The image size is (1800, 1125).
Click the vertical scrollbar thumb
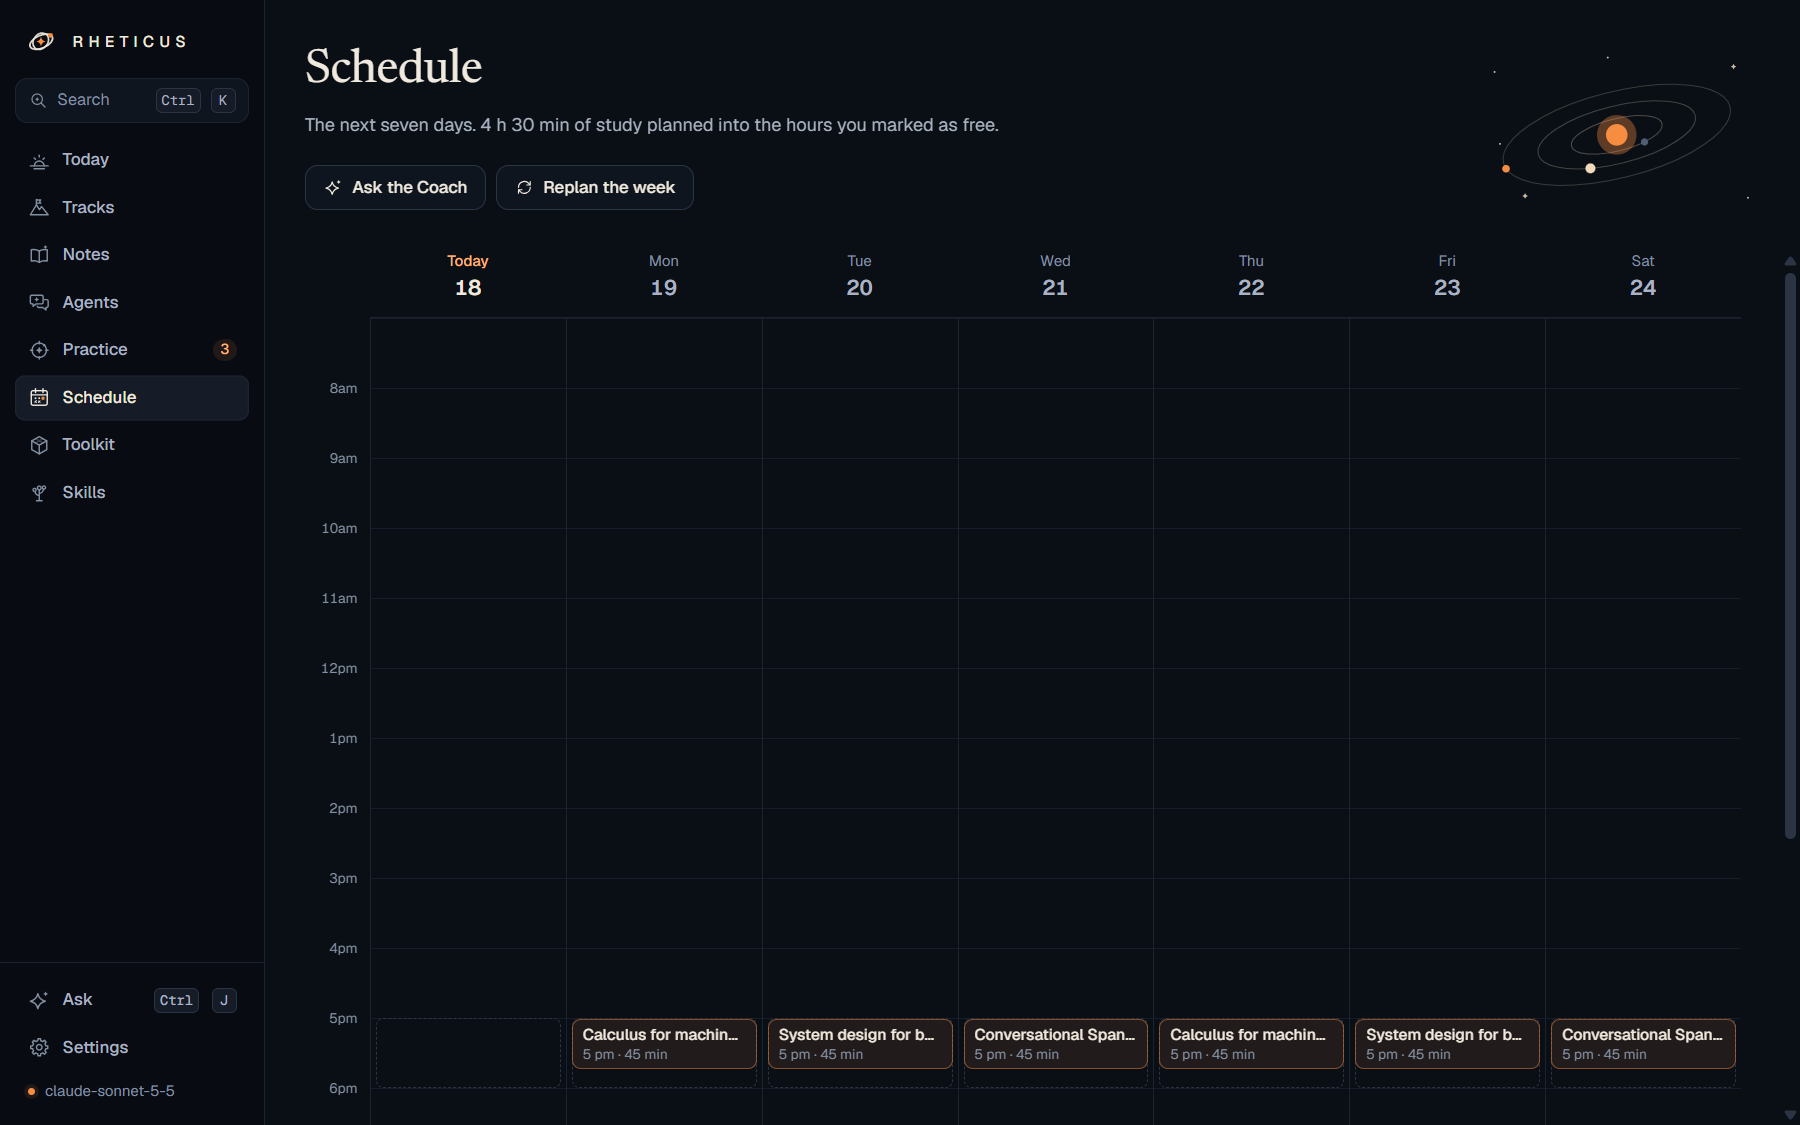click(1790, 555)
